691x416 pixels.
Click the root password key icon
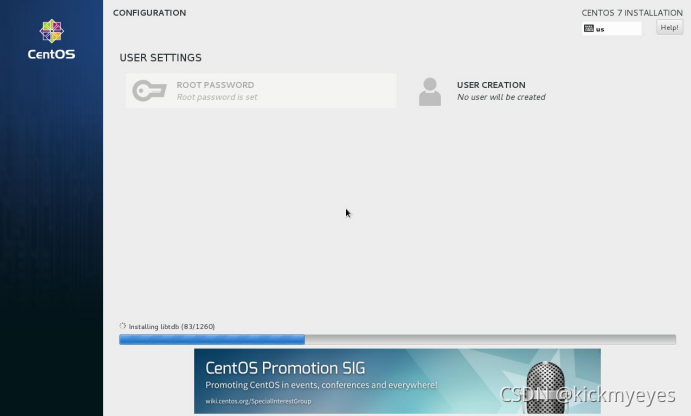(149, 90)
